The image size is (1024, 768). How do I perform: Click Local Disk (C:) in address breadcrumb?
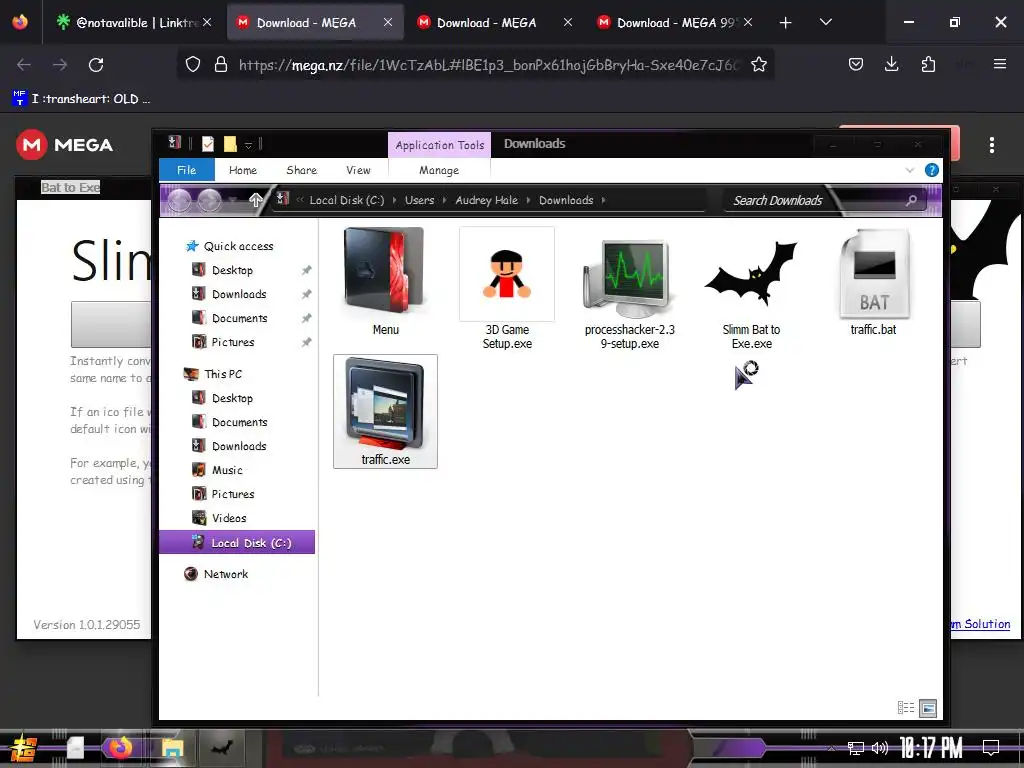point(347,200)
